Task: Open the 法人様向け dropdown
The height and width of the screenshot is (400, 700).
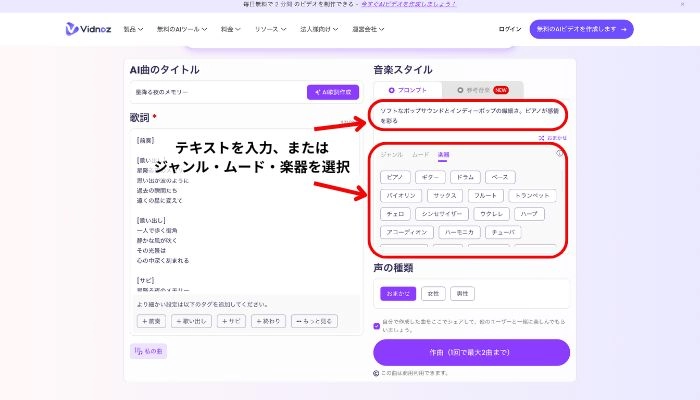Action: [319, 29]
